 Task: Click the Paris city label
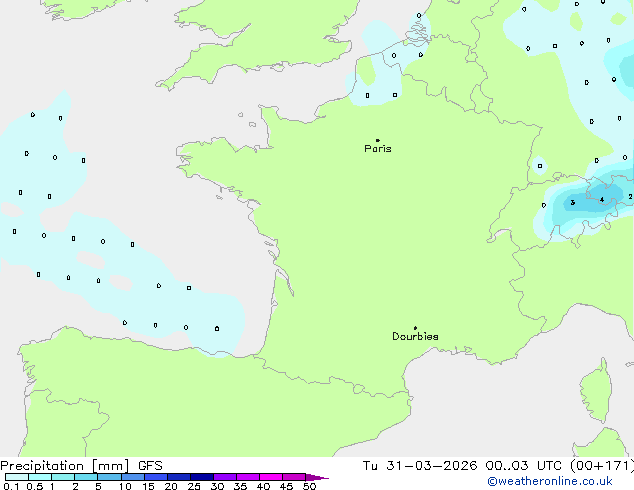tap(378, 149)
